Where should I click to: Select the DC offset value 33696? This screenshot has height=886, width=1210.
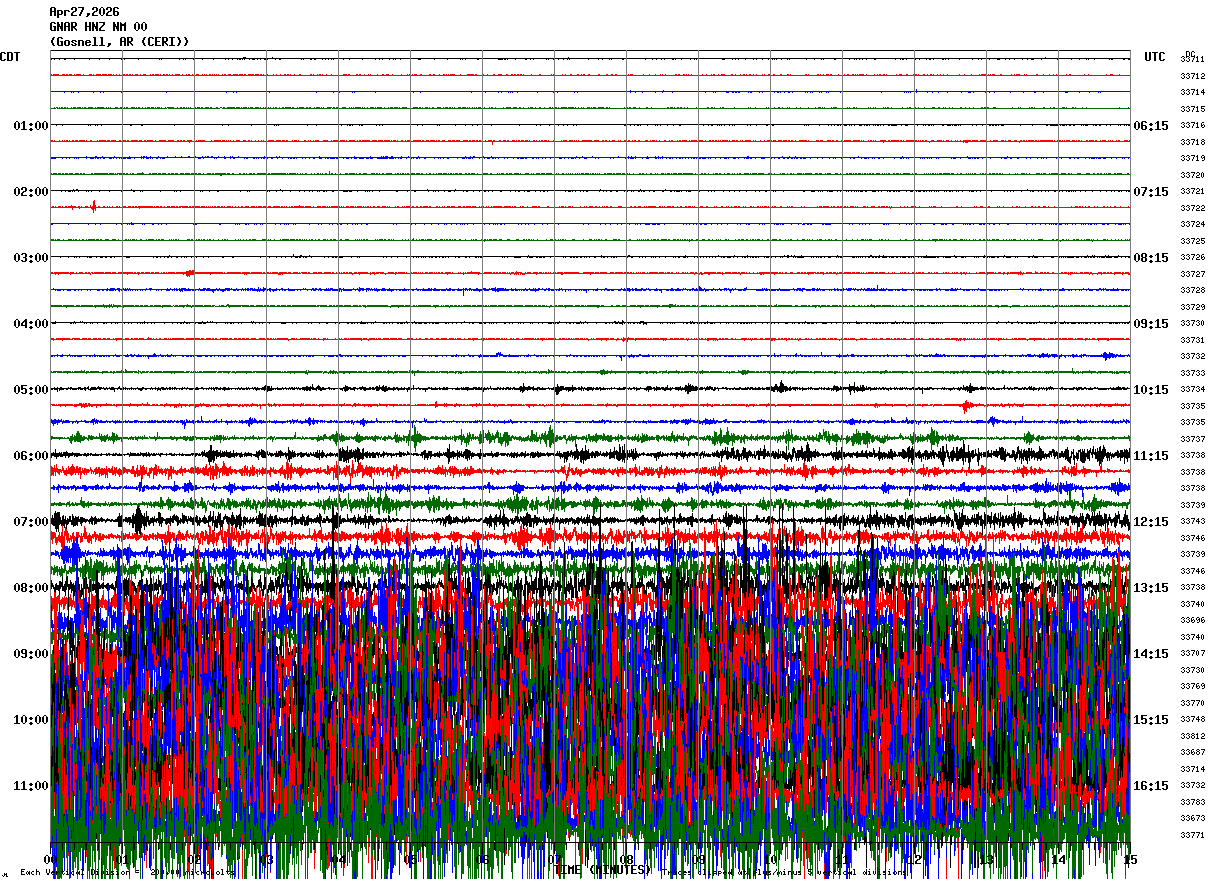point(1192,621)
